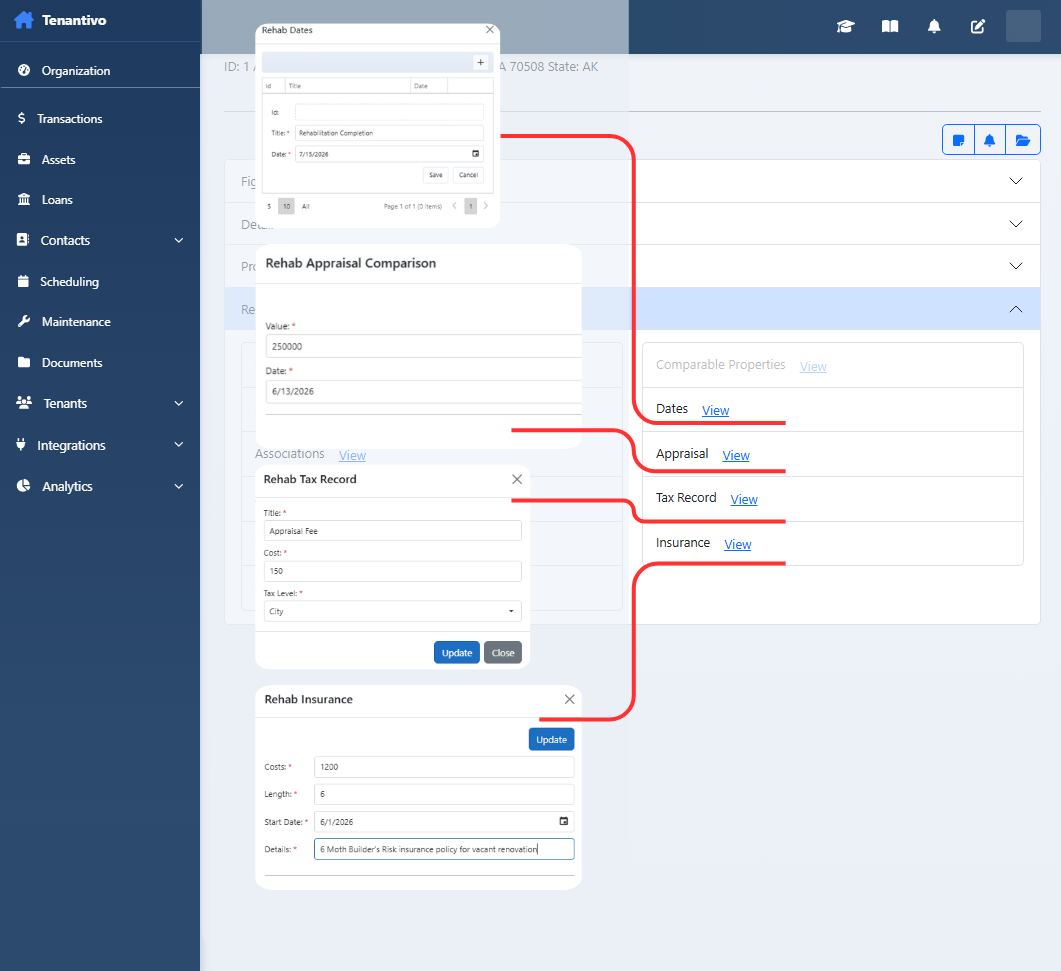
Task: Open the notifications bell in top header
Action: 934,26
